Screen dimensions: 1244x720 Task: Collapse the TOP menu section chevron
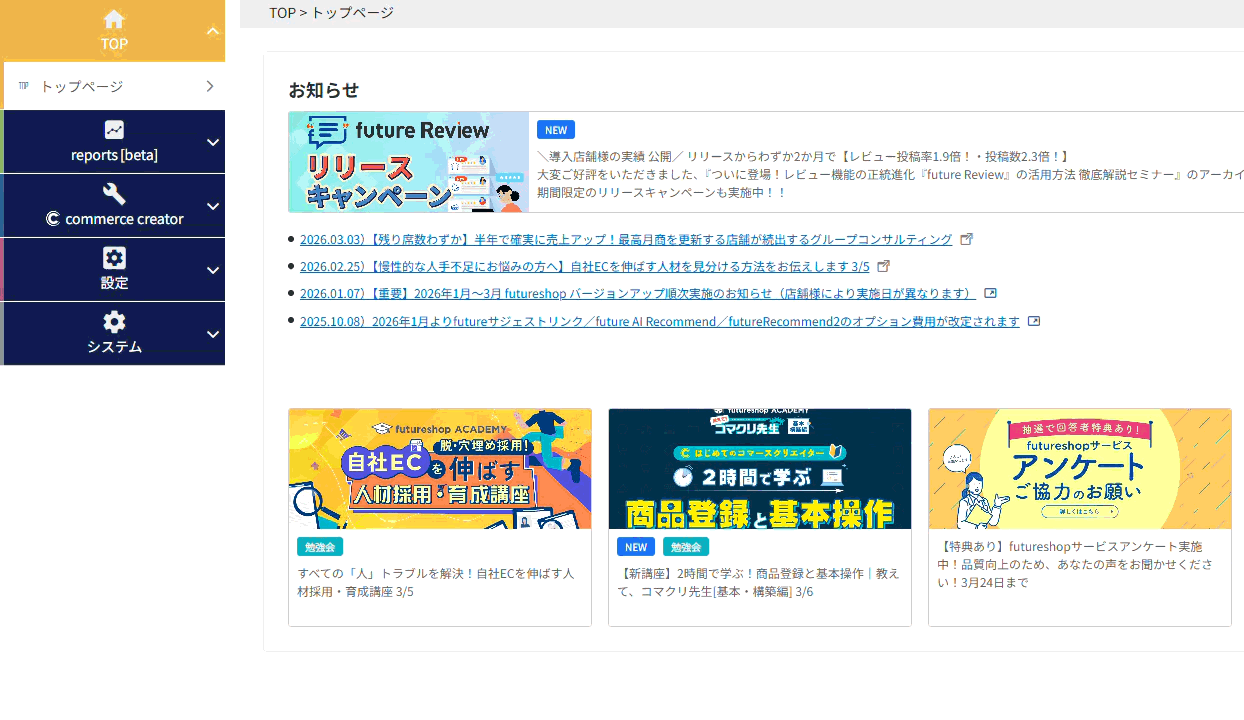pos(212,32)
